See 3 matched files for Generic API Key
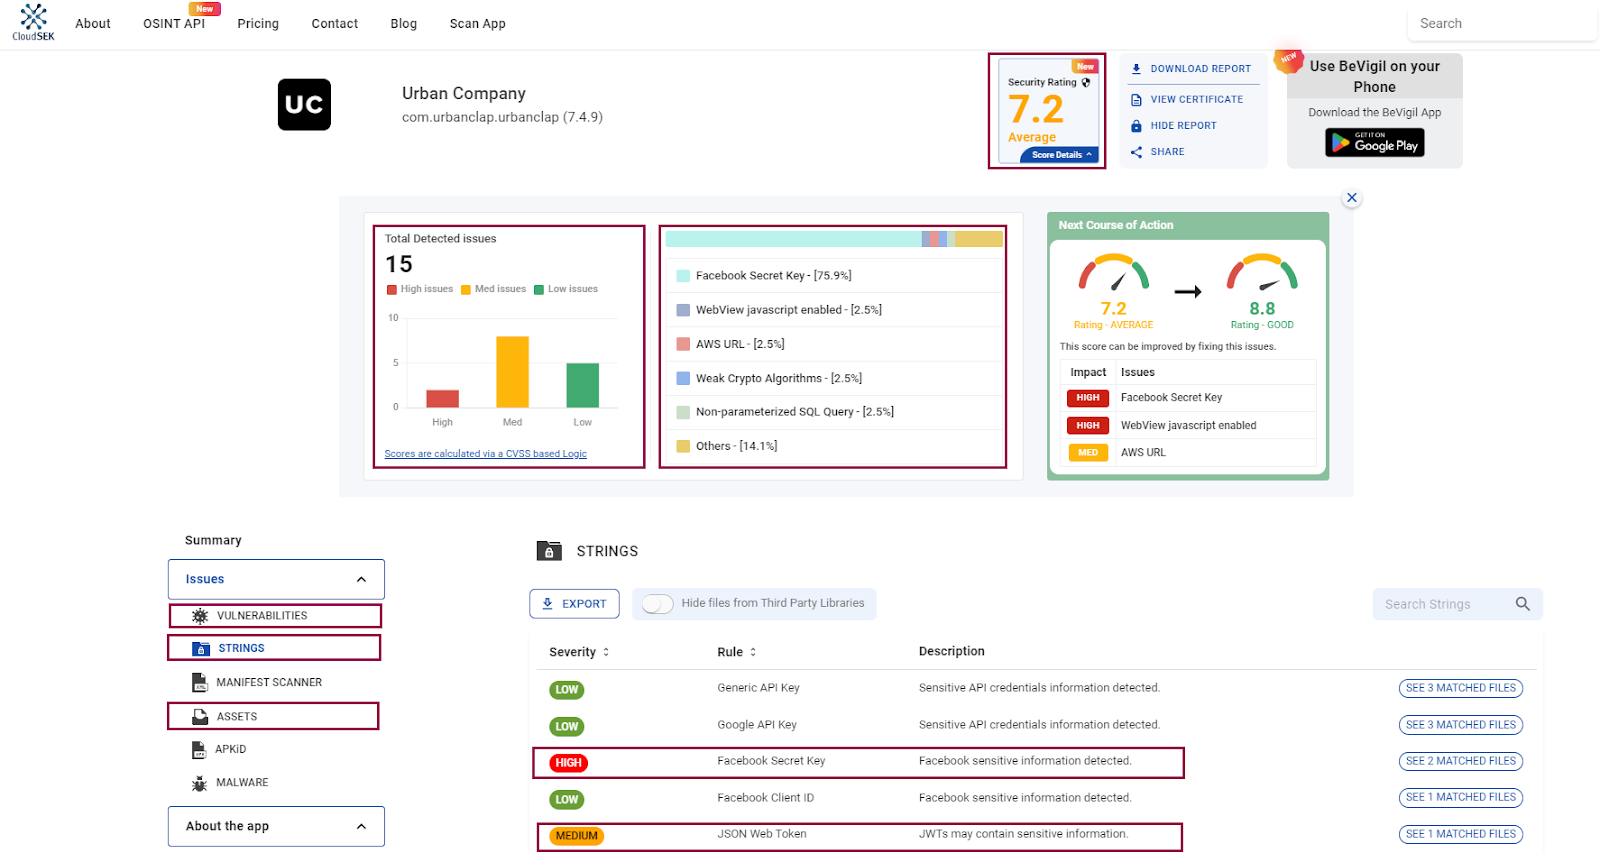 [1460, 688]
